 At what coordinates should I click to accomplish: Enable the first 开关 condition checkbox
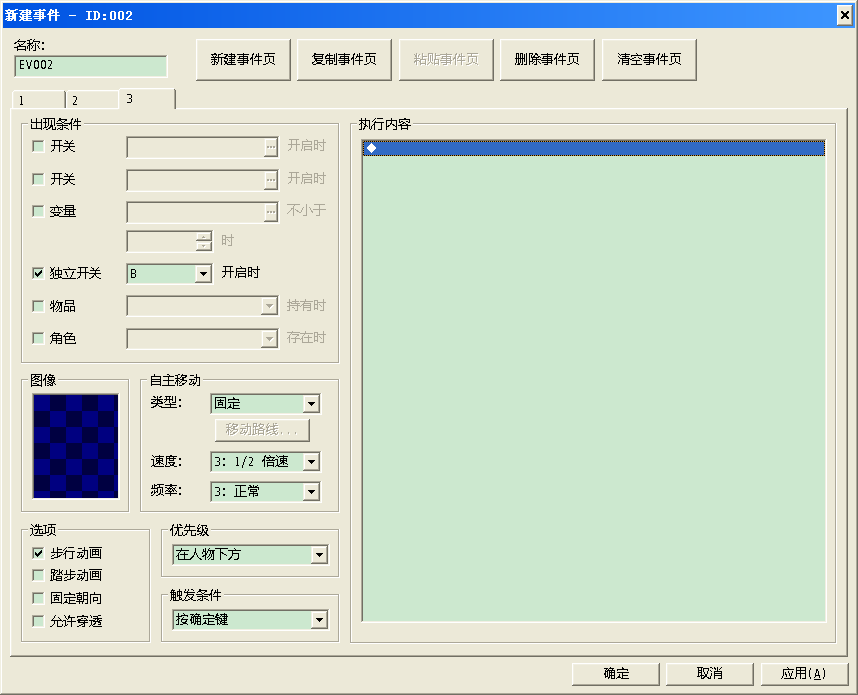click(x=38, y=147)
